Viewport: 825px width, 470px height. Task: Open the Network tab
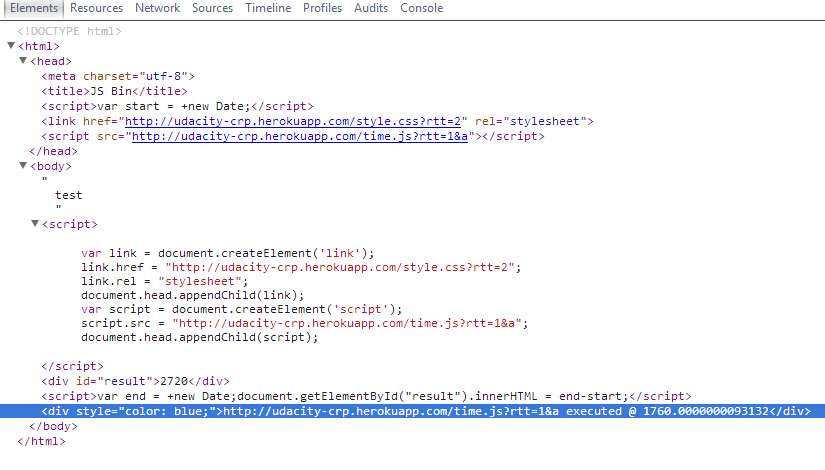[x=157, y=8]
